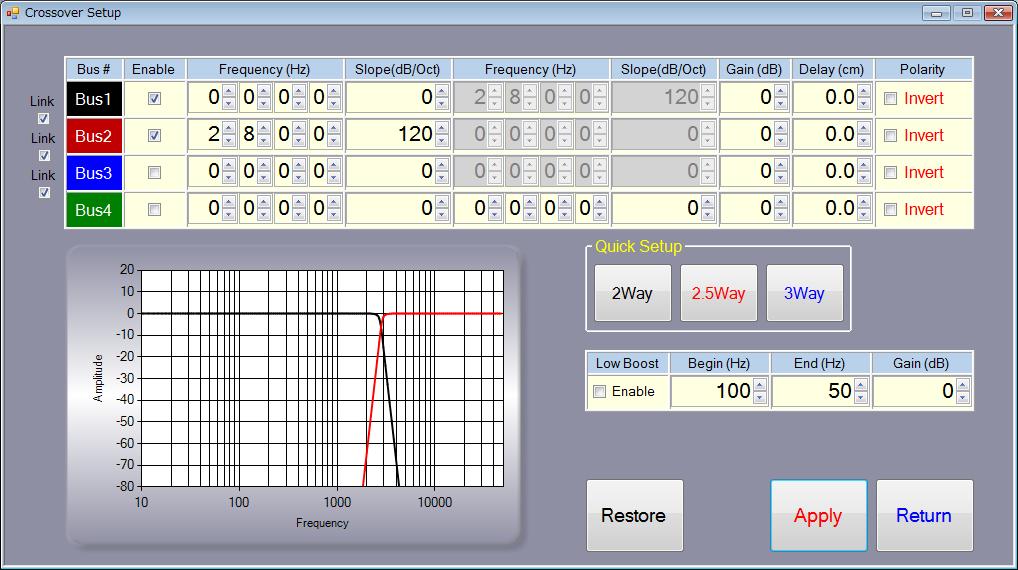Enable the Bus3 checkbox
The width and height of the screenshot is (1018, 570).
[154, 173]
